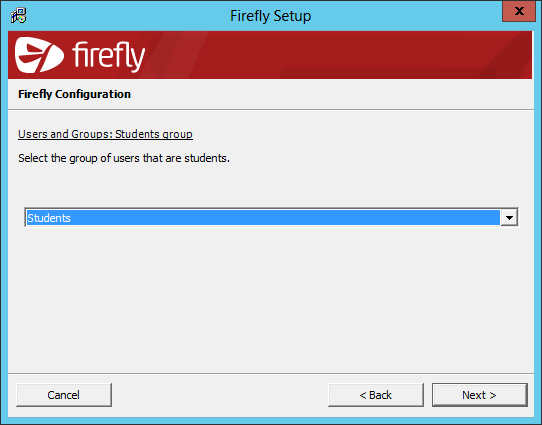Close the Firefly Setup window
The width and height of the screenshot is (542, 425).
pos(518,11)
